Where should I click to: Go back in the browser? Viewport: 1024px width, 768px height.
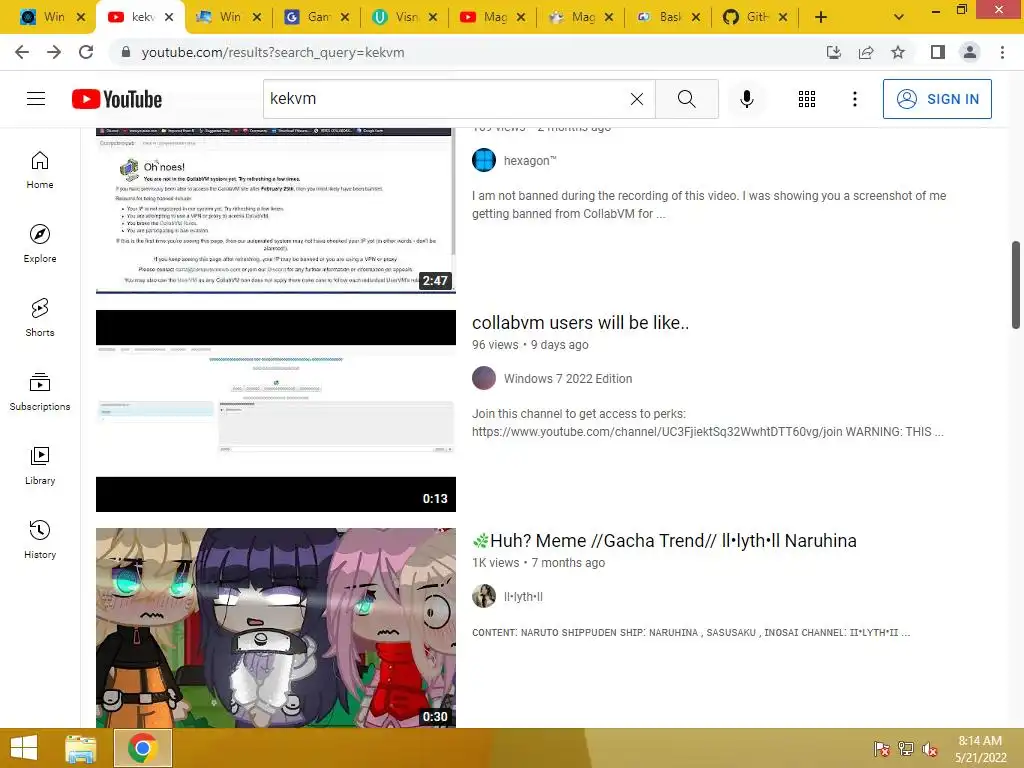(22, 52)
